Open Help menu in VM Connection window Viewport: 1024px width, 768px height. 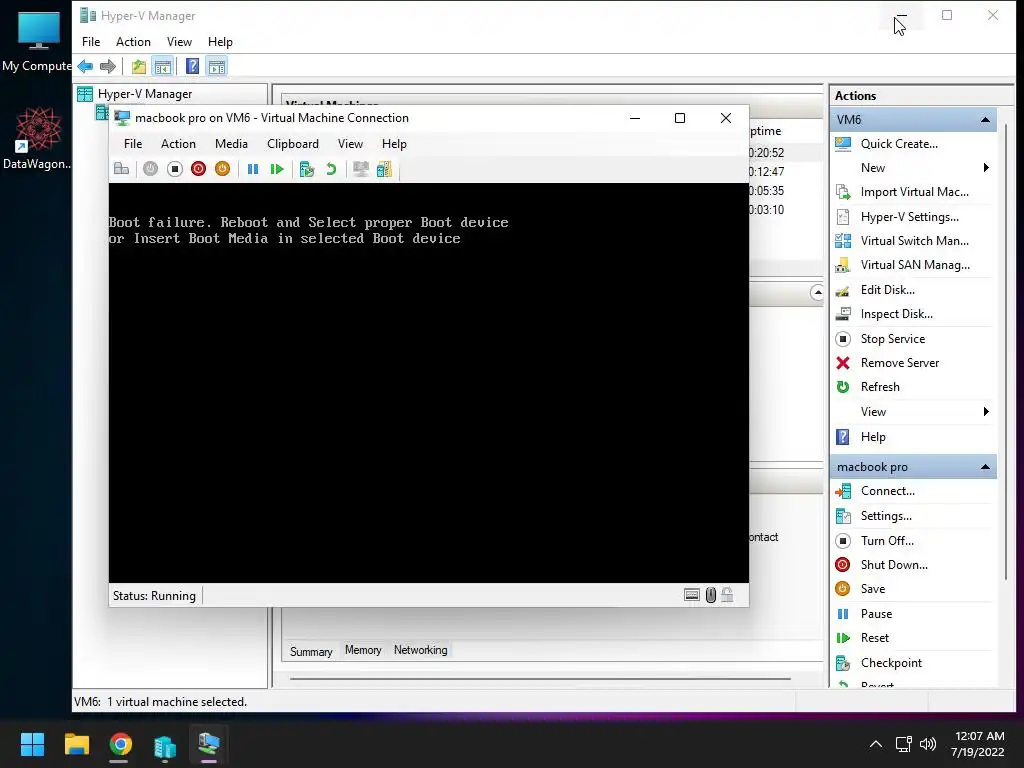(394, 144)
